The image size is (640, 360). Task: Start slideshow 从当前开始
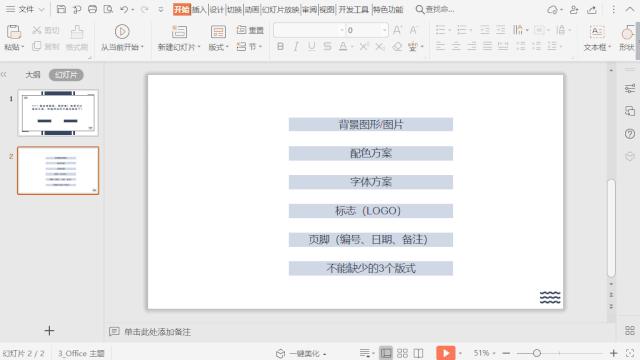click(122, 38)
